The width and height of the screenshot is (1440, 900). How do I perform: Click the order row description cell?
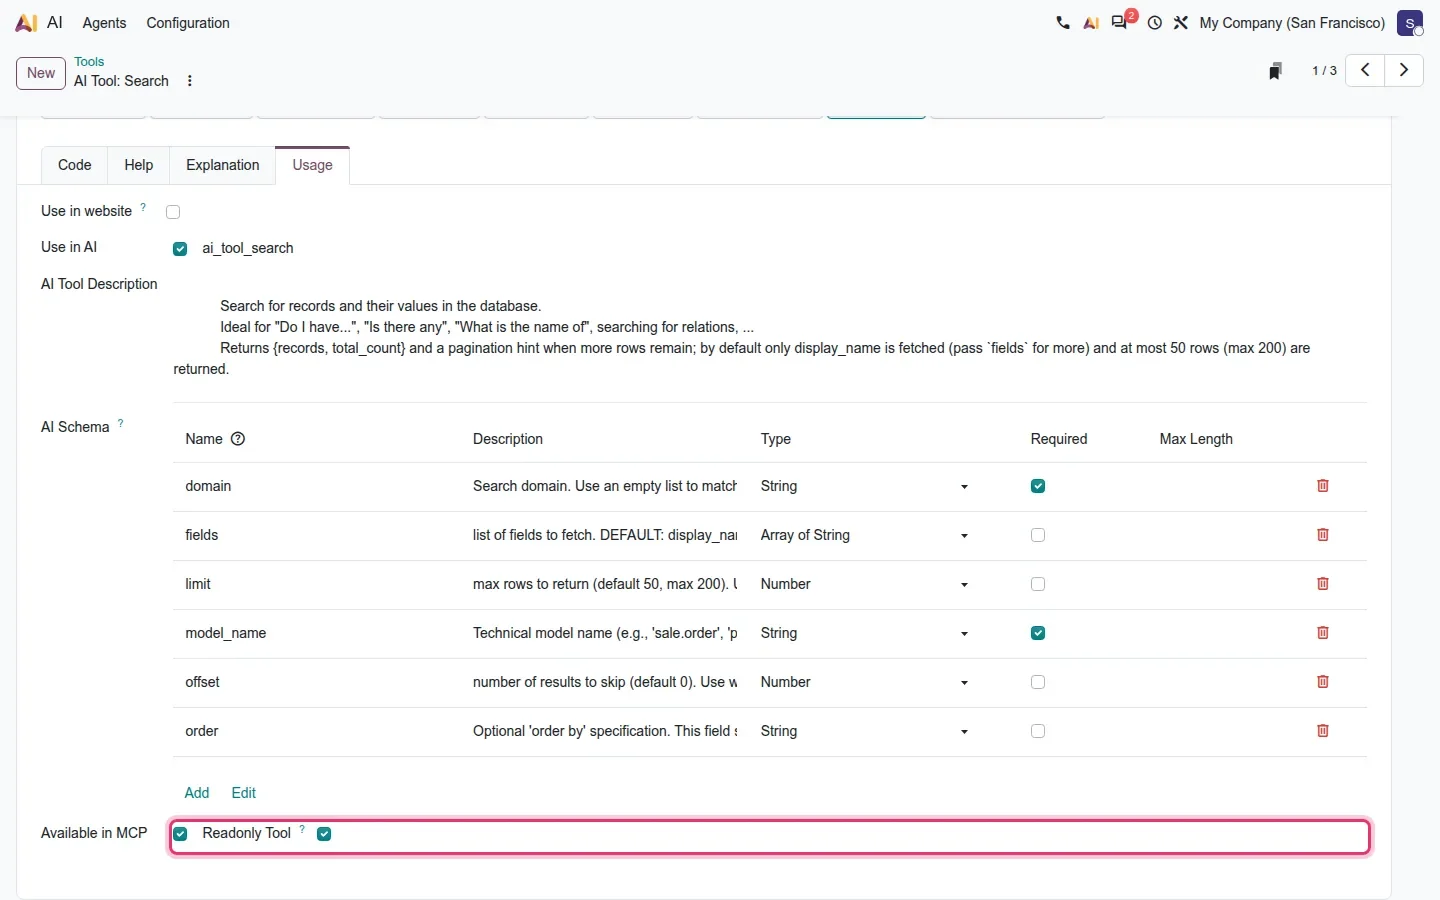point(605,731)
